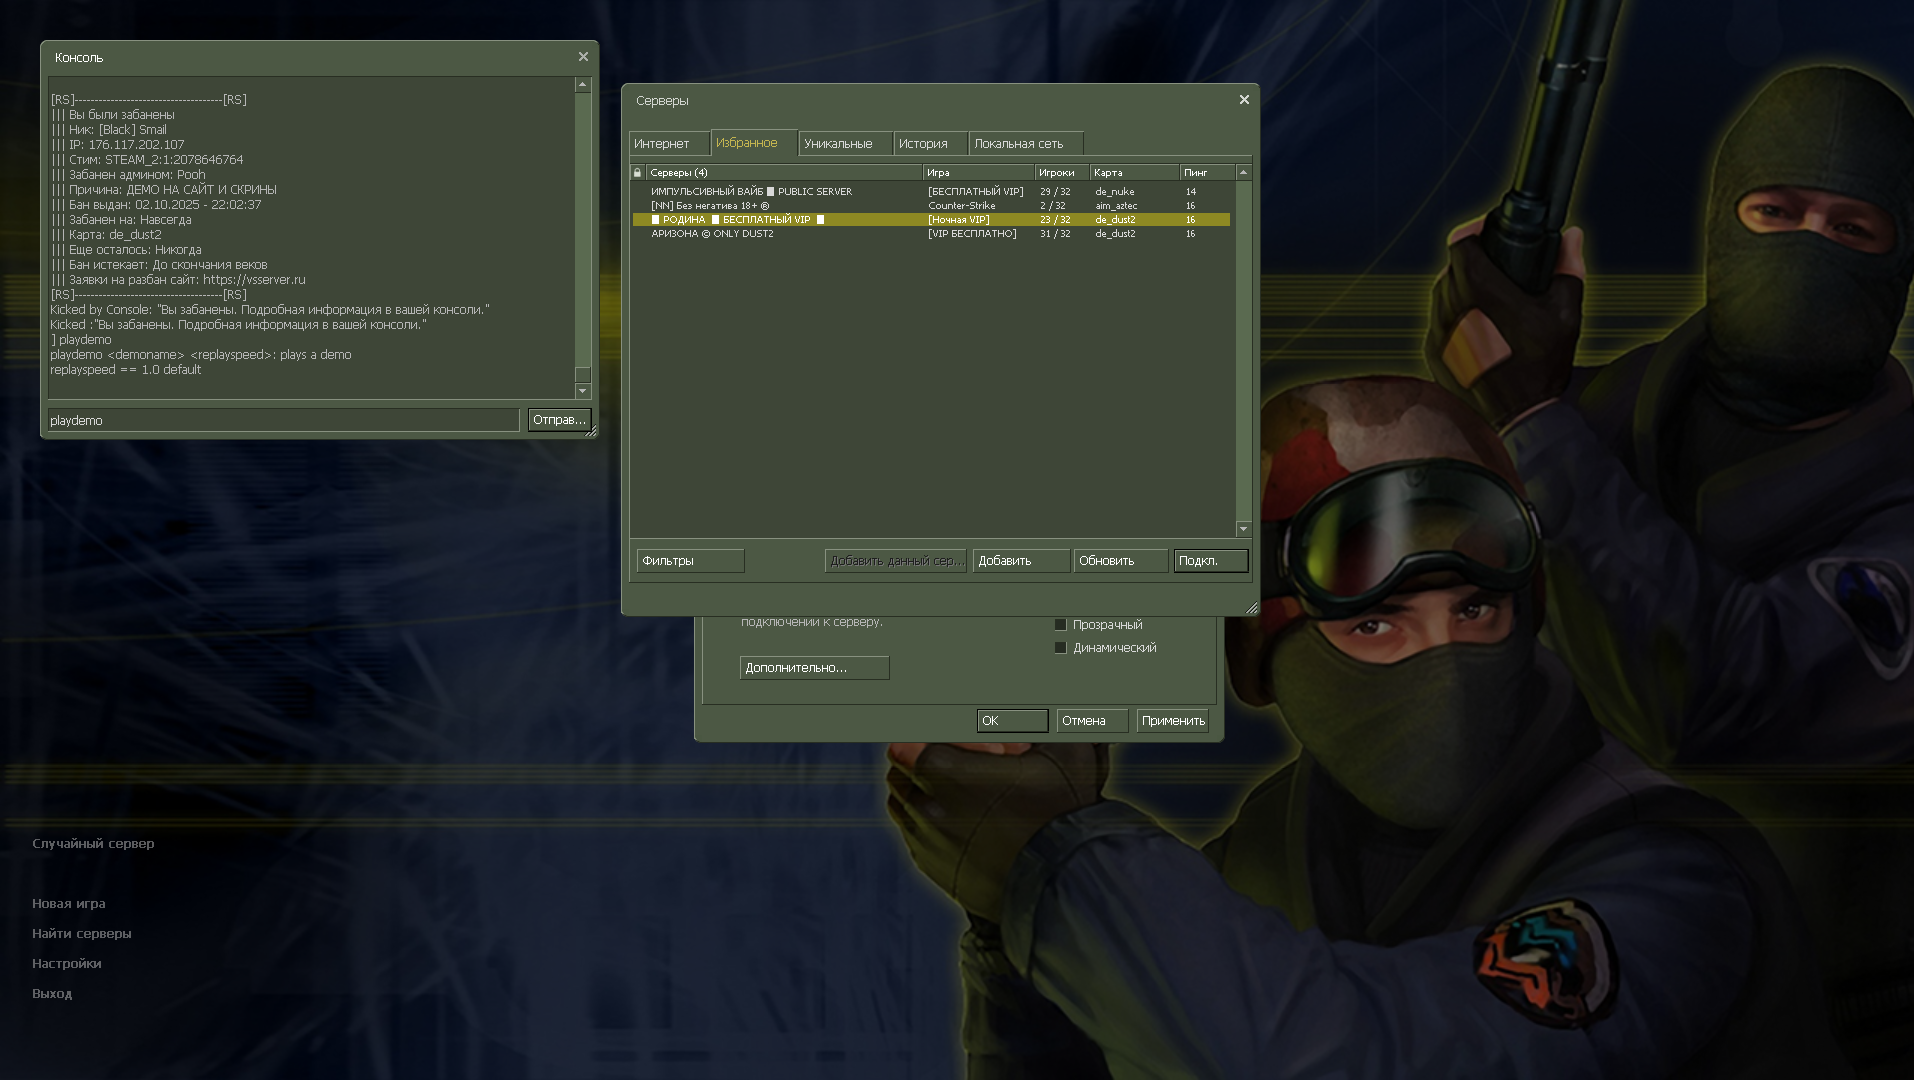Click the console command input field

283,421
